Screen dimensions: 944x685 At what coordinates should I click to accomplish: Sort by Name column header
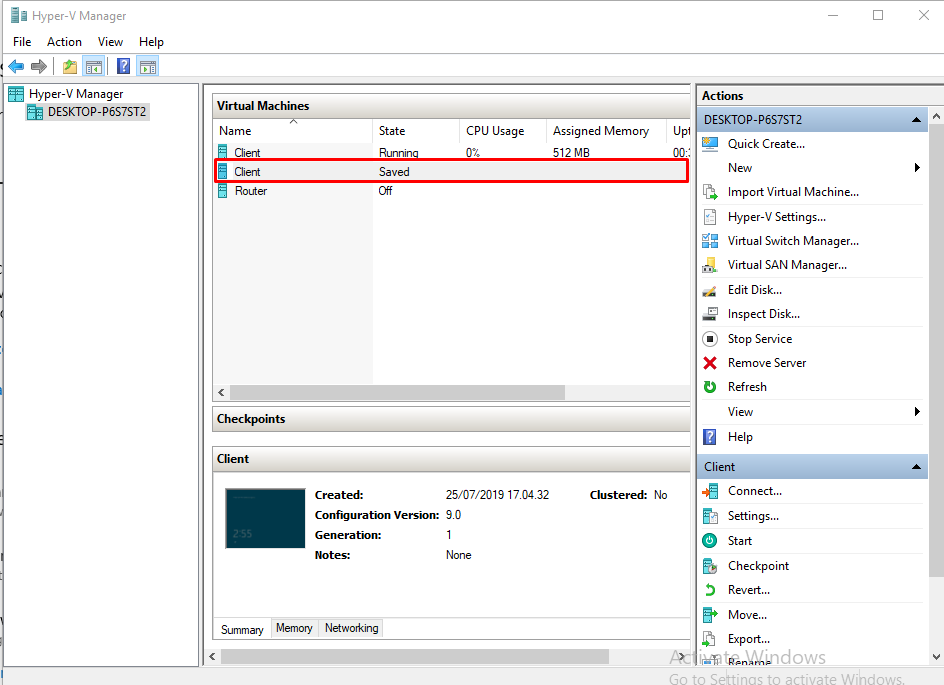coord(293,131)
